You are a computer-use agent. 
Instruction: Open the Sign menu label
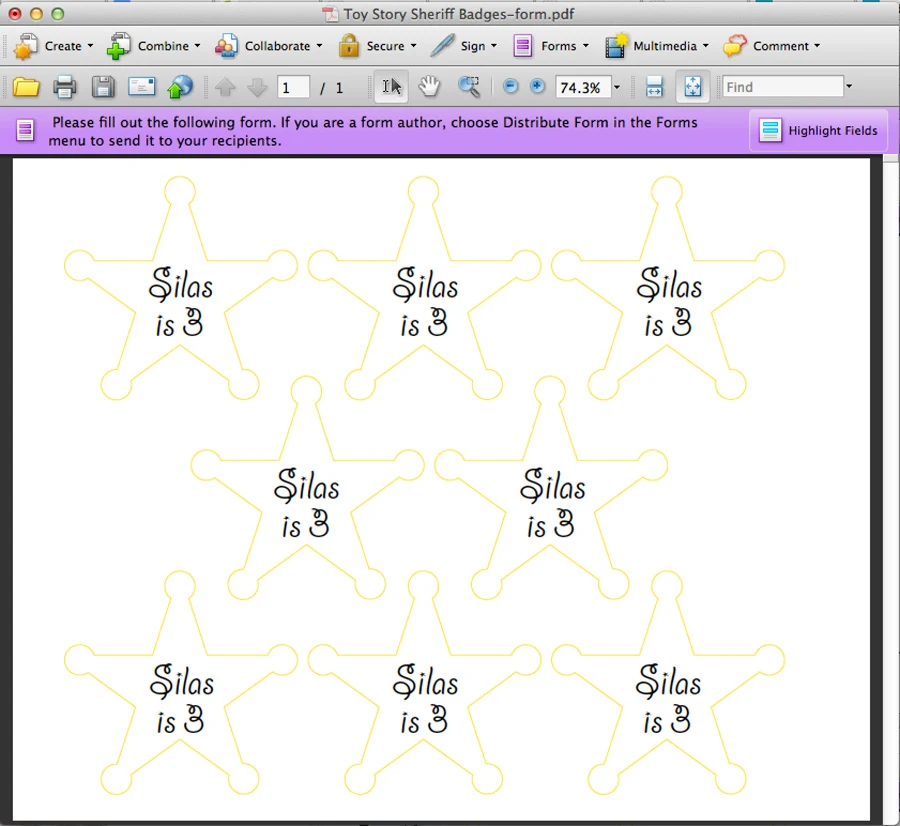coord(473,46)
